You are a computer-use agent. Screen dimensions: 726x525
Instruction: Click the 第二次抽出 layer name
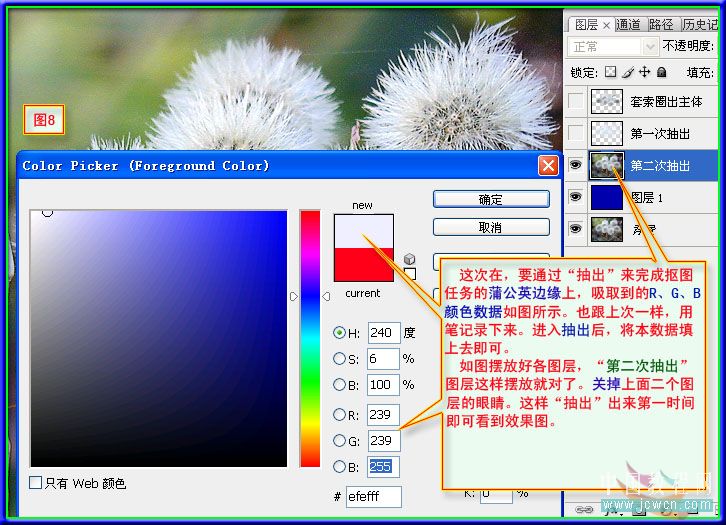660,165
